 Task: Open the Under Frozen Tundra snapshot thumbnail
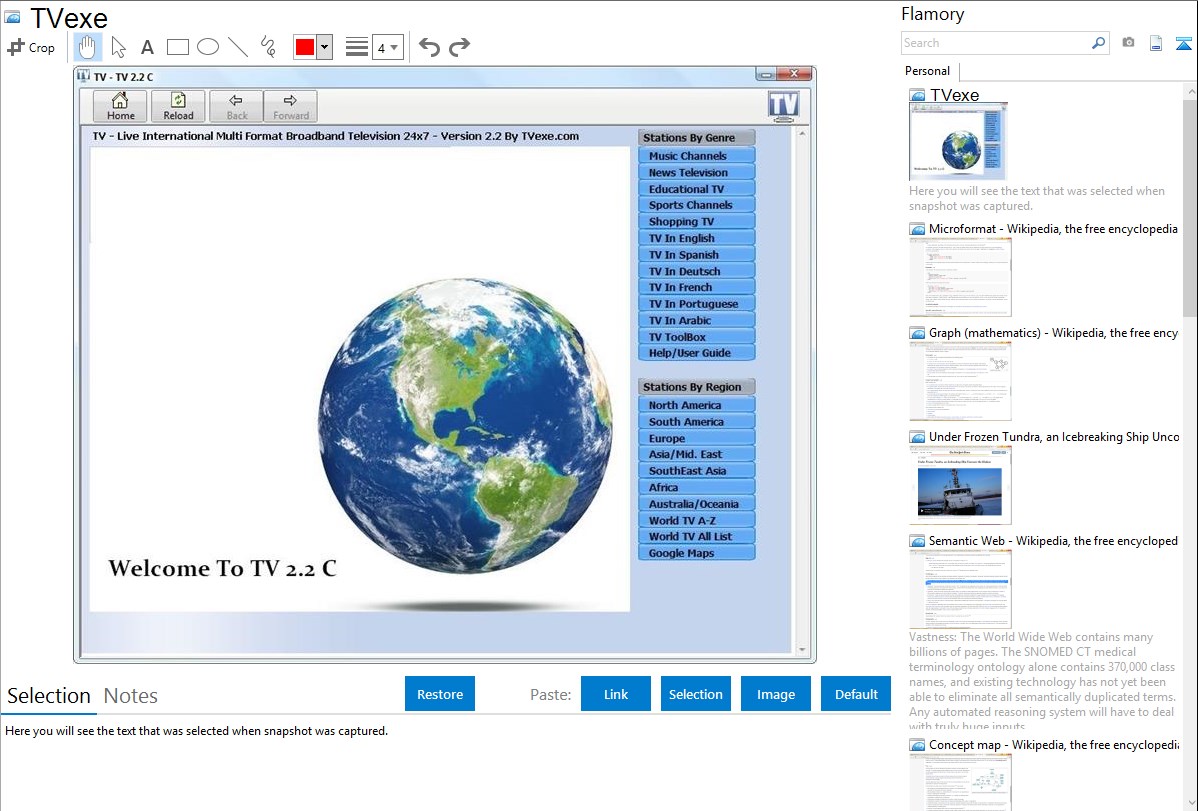tap(960, 485)
